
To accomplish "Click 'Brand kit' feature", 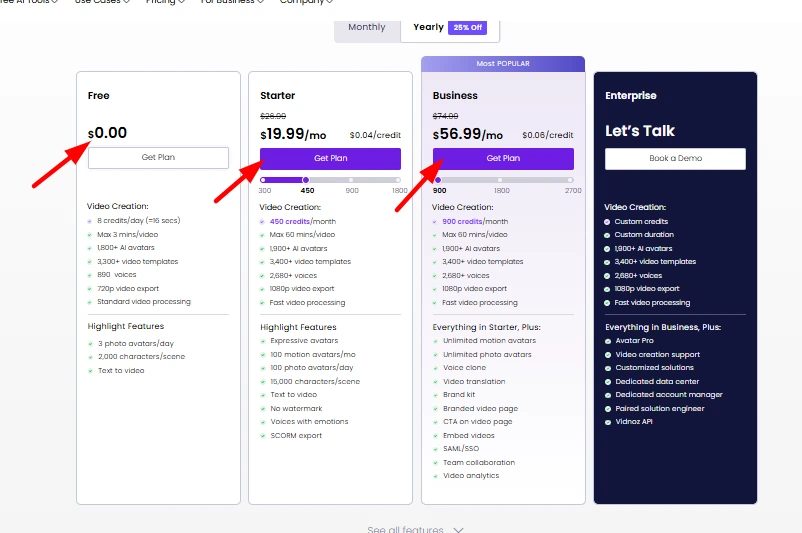I will (459, 394).
